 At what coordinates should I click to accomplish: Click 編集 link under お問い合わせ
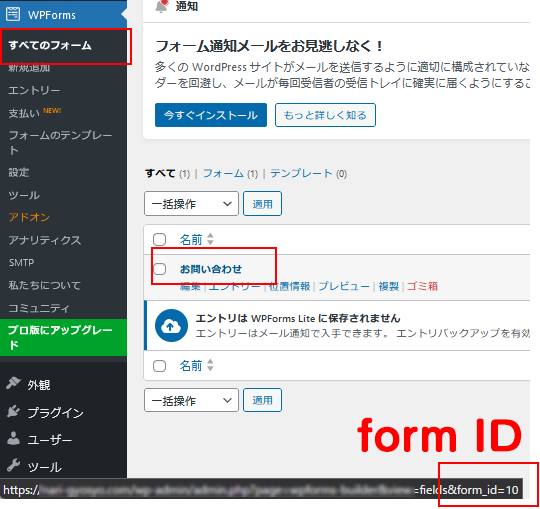(x=190, y=286)
